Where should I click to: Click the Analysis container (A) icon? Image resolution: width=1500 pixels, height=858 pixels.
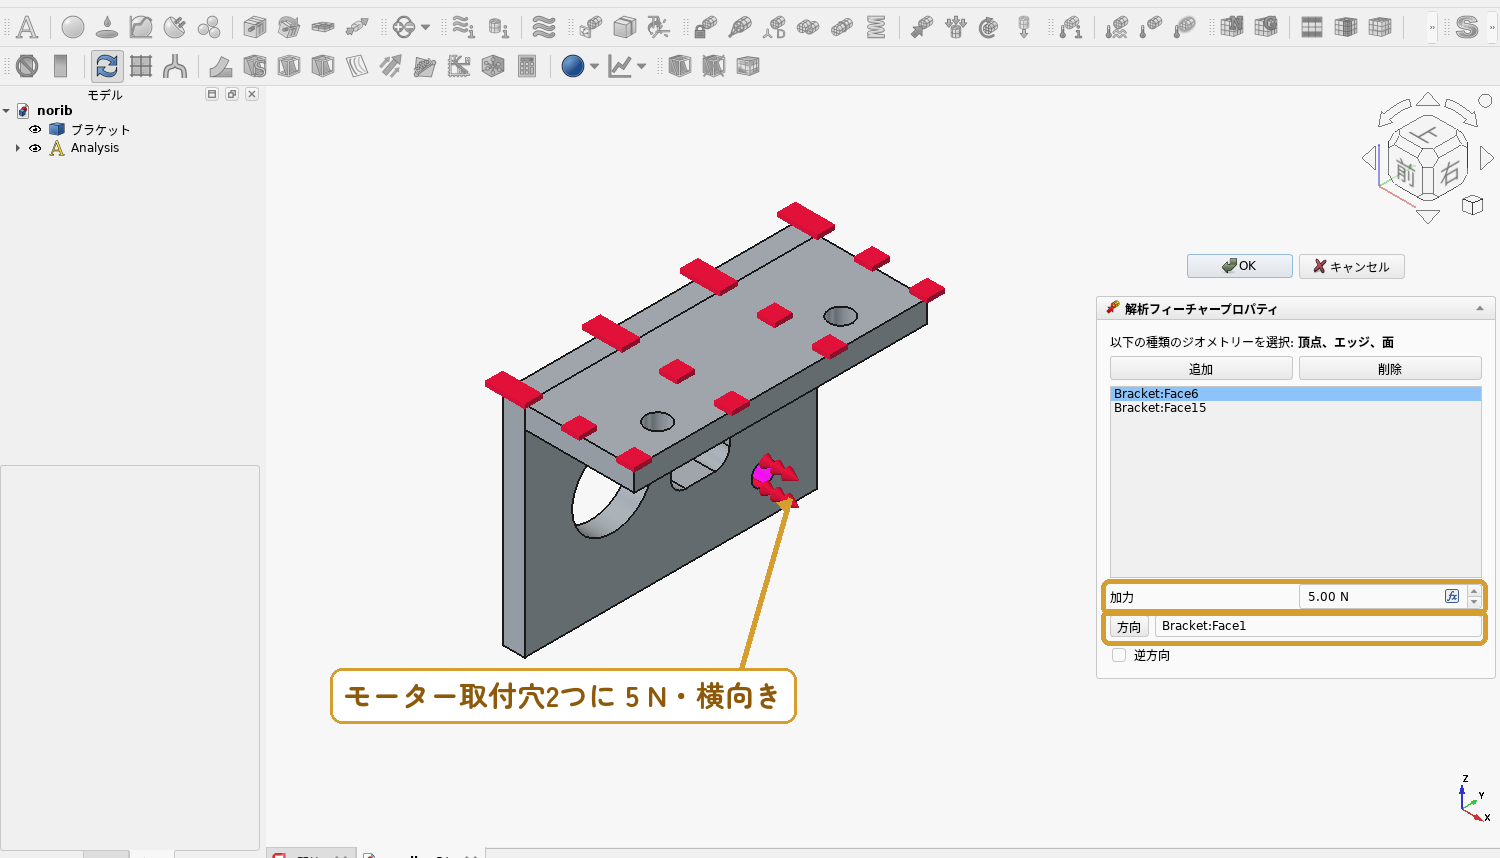click(27, 27)
